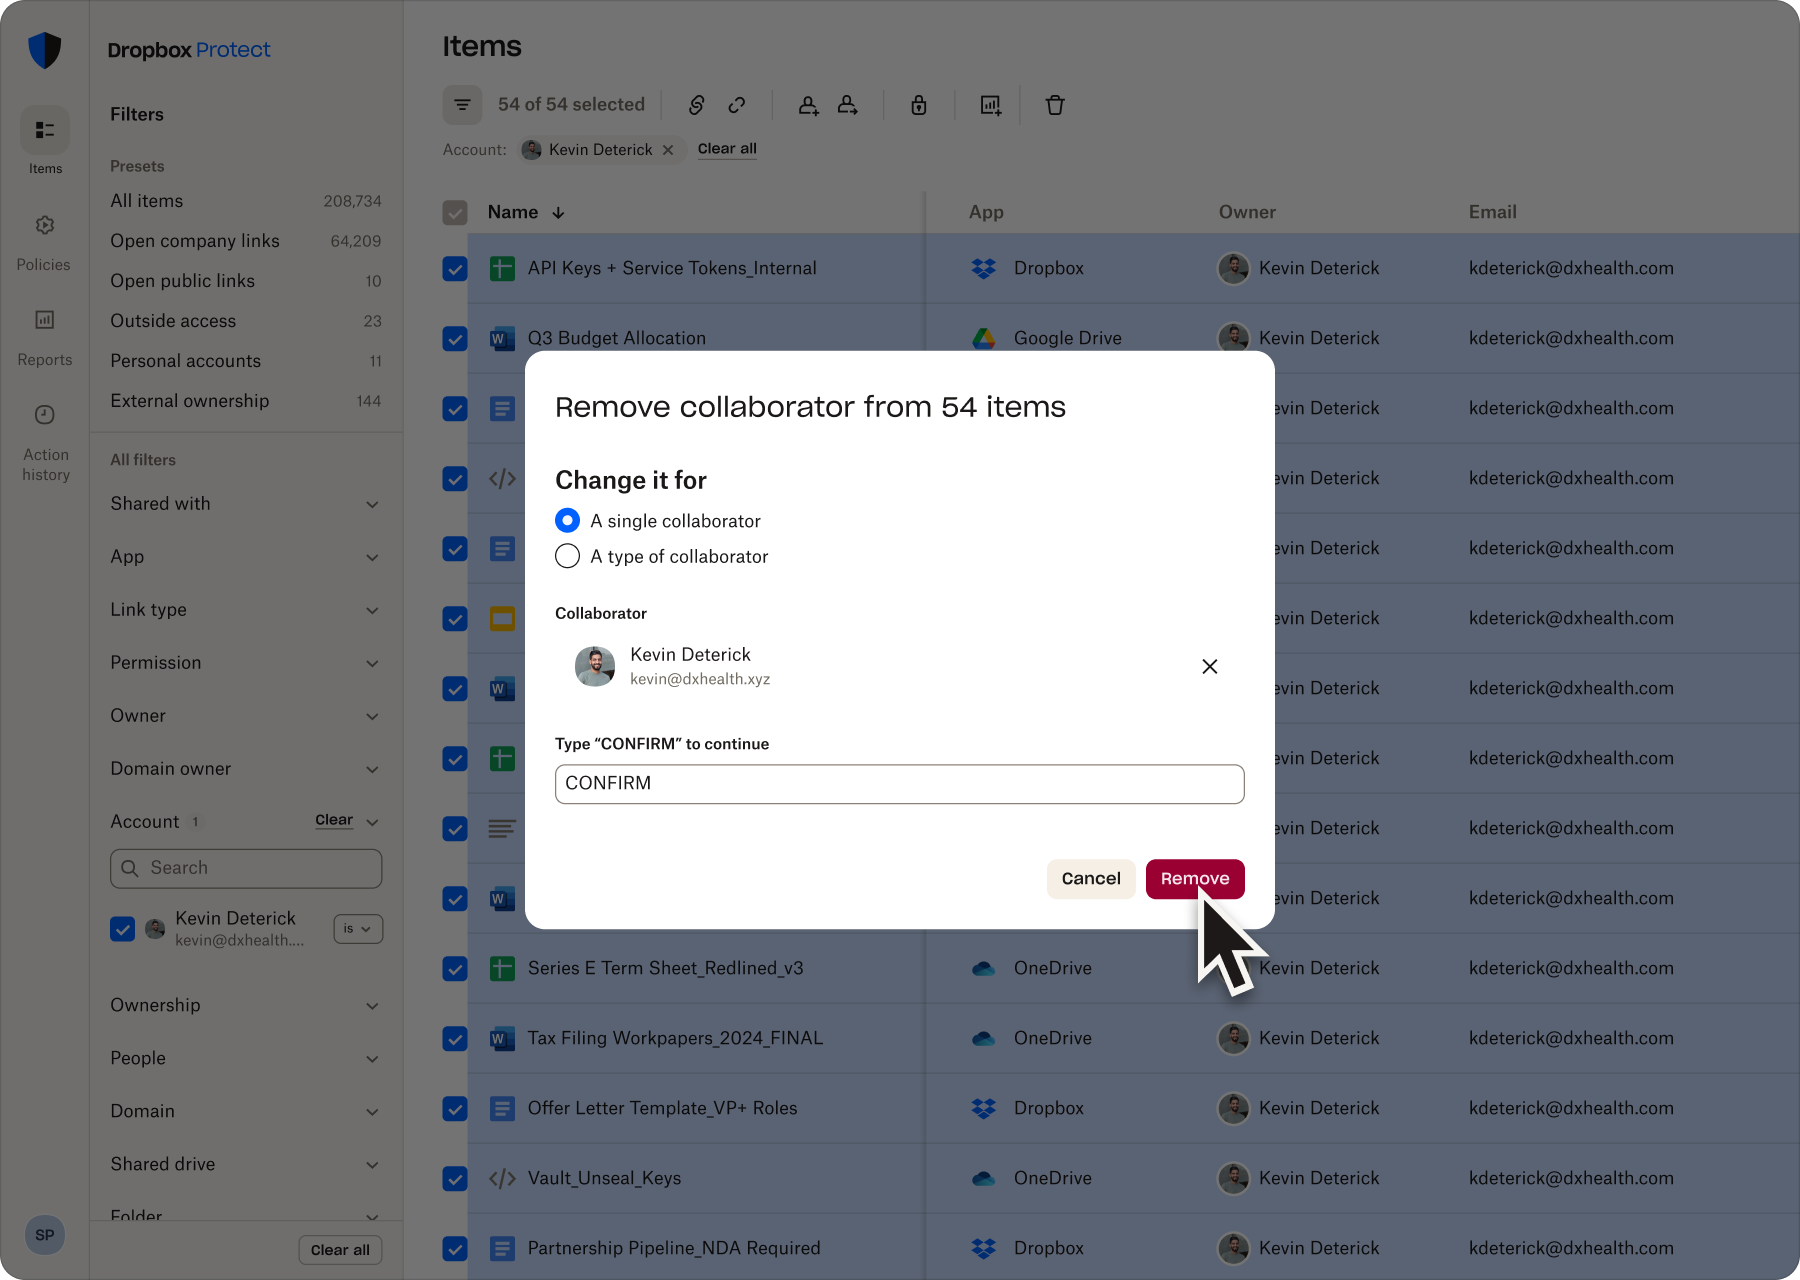Select the Open public links preset

(x=245, y=281)
